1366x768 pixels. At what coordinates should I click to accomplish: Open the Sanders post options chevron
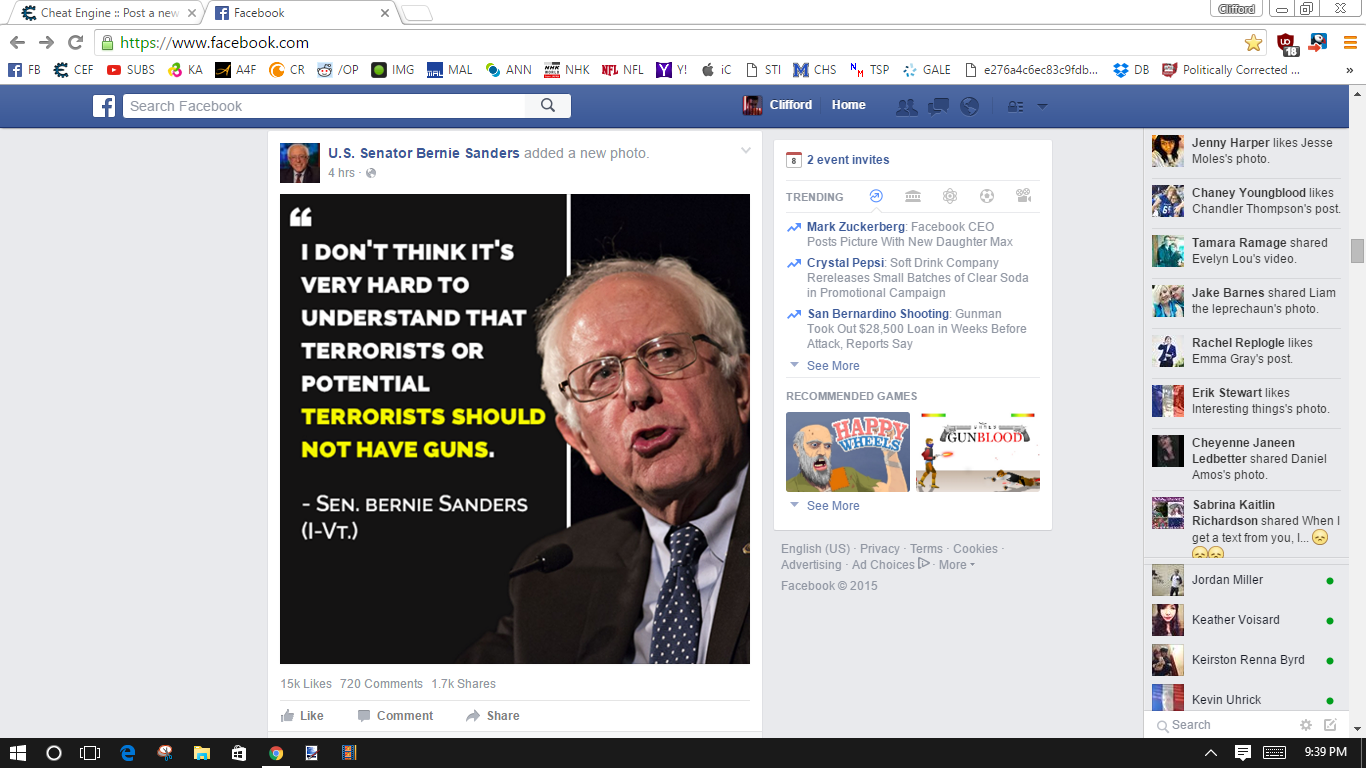tap(745, 148)
